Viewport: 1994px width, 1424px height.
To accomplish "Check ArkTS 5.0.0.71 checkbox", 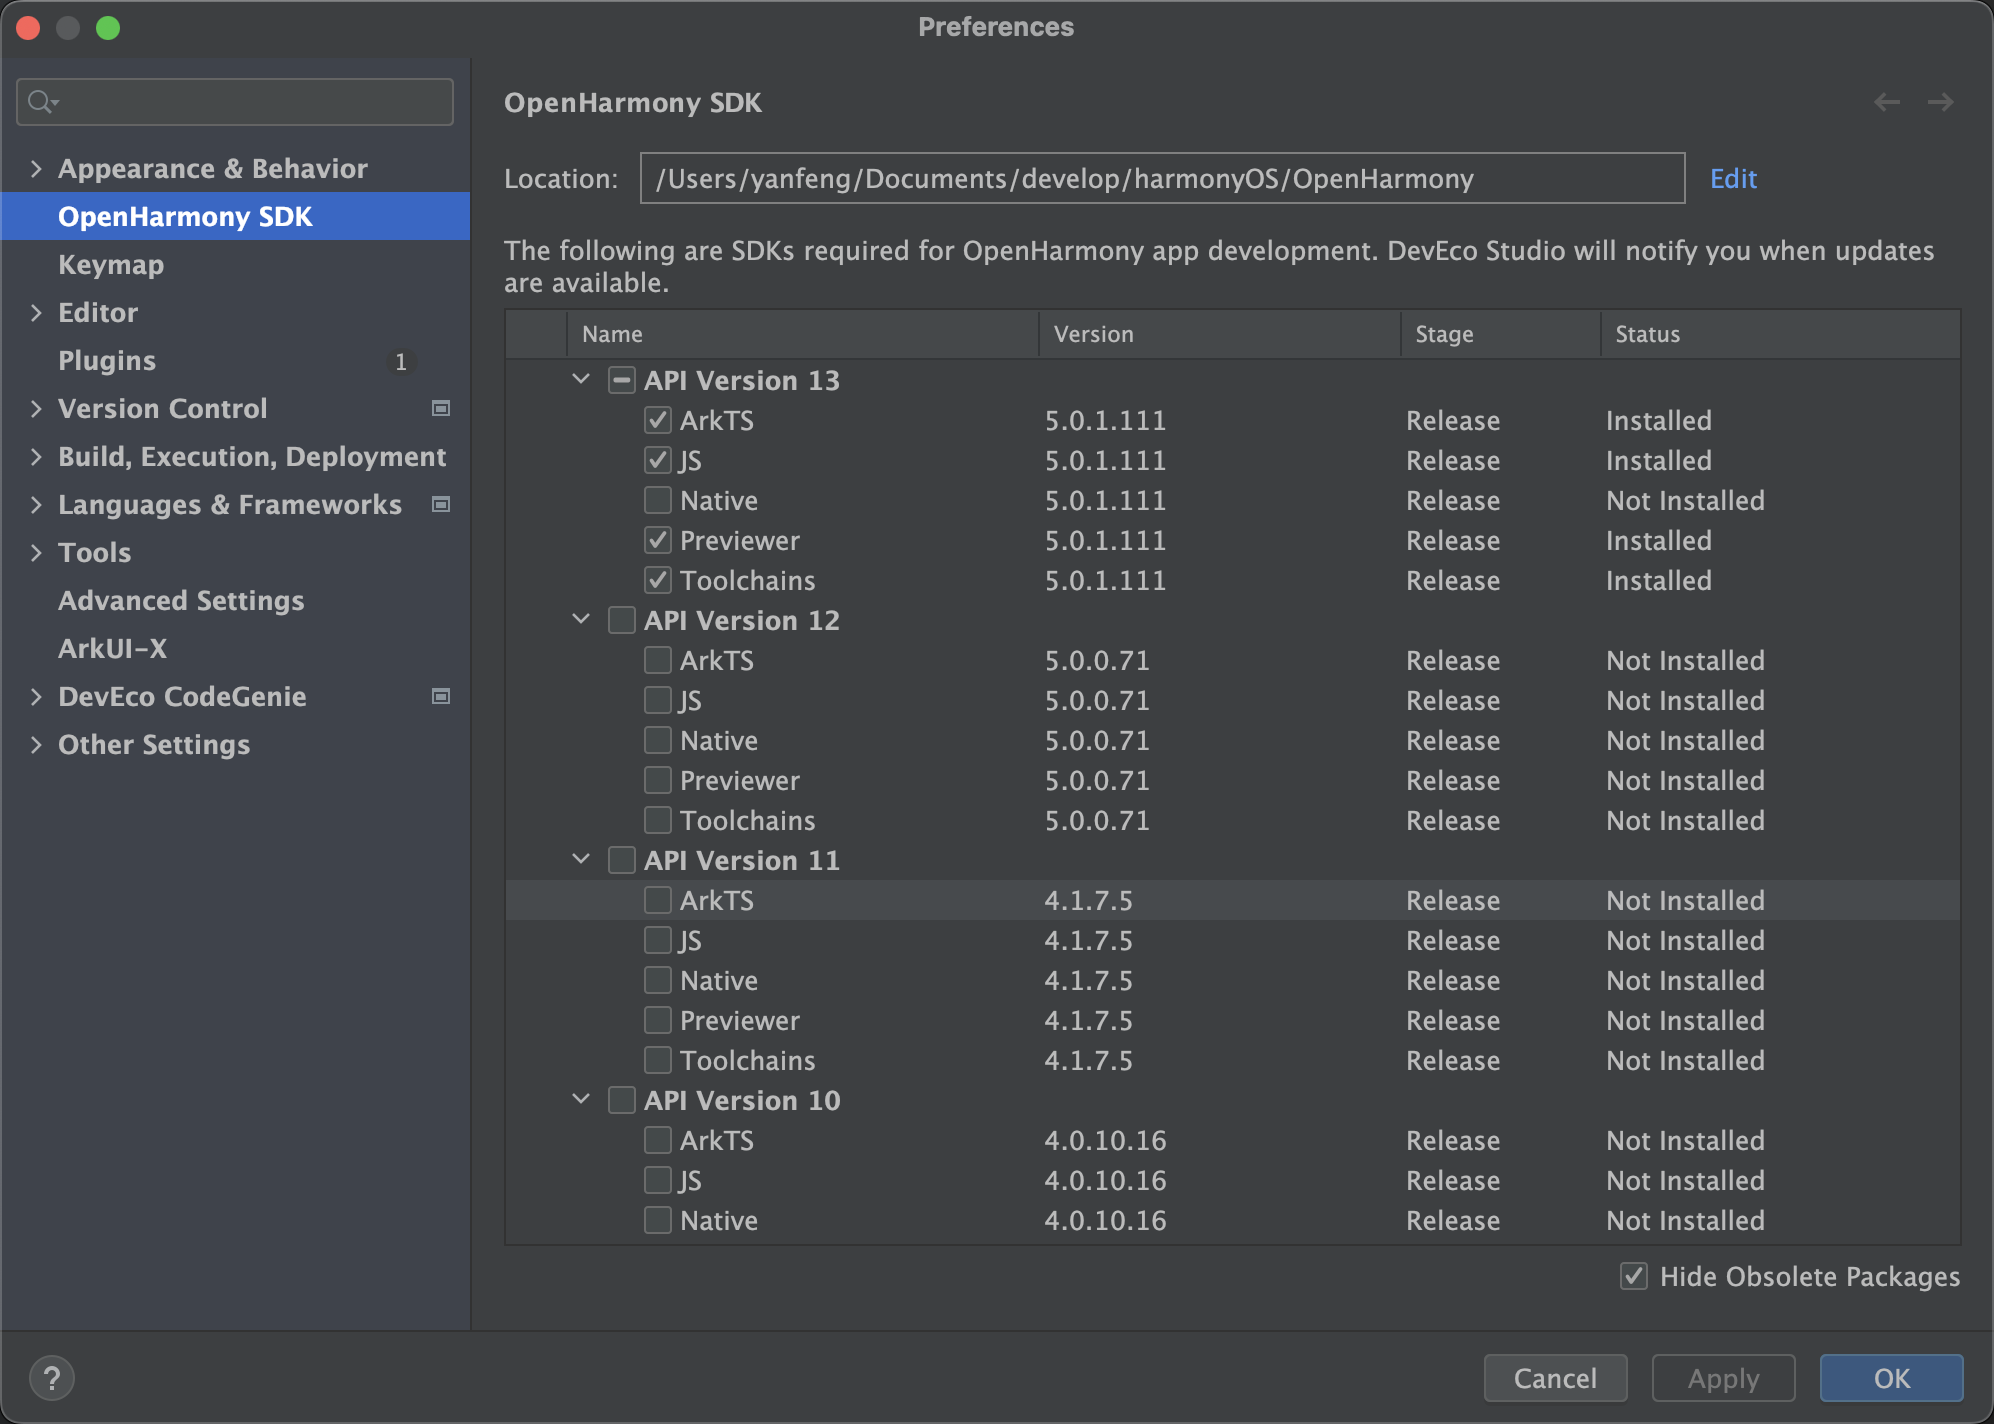I will pyautogui.click(x=658, y=660).
